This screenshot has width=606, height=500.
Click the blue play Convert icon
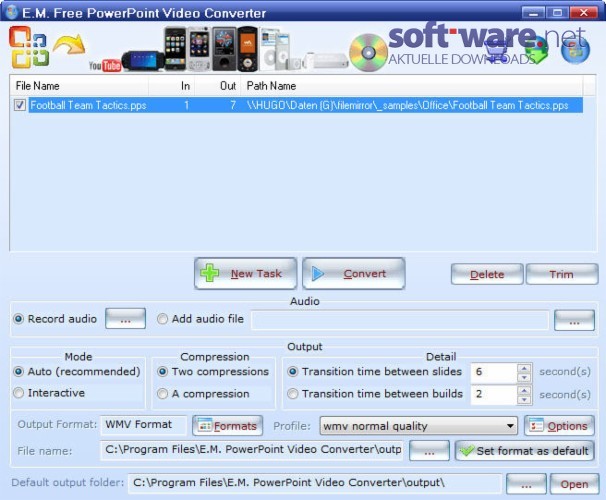(318, 273)
